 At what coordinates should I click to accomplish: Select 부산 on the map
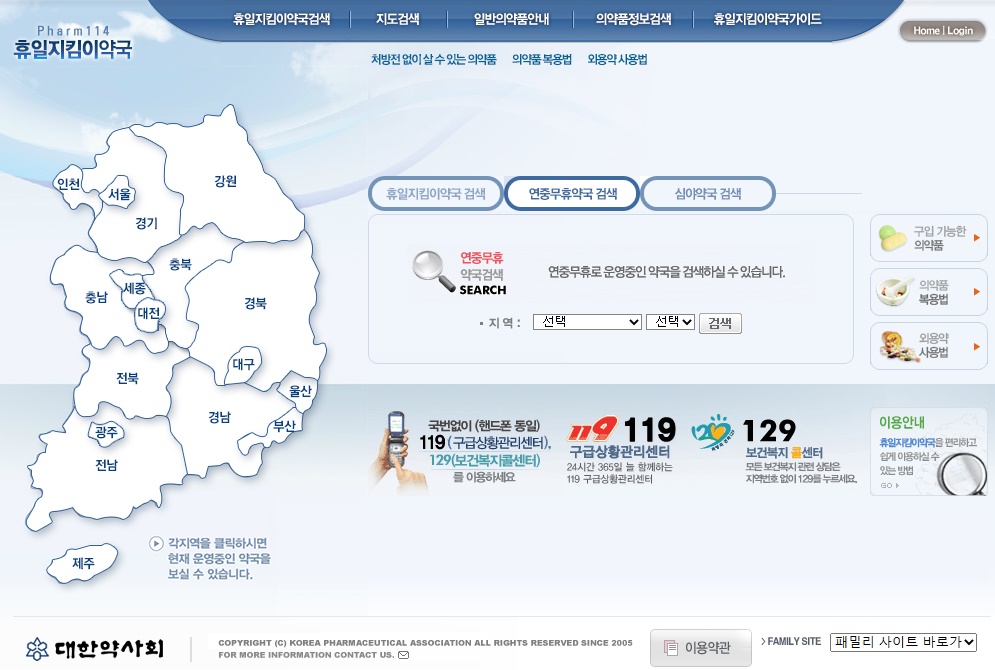tap(284, 426)
